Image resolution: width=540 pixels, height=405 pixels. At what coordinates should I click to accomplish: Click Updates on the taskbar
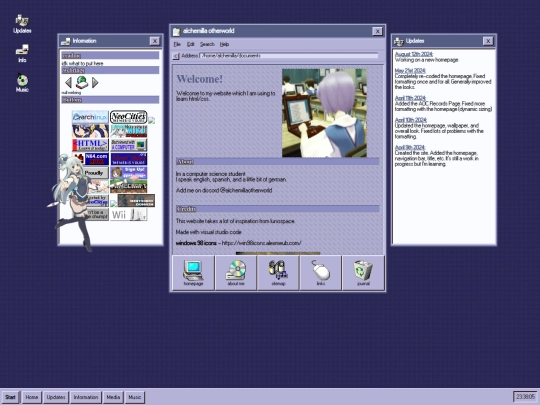coord(56,397)
